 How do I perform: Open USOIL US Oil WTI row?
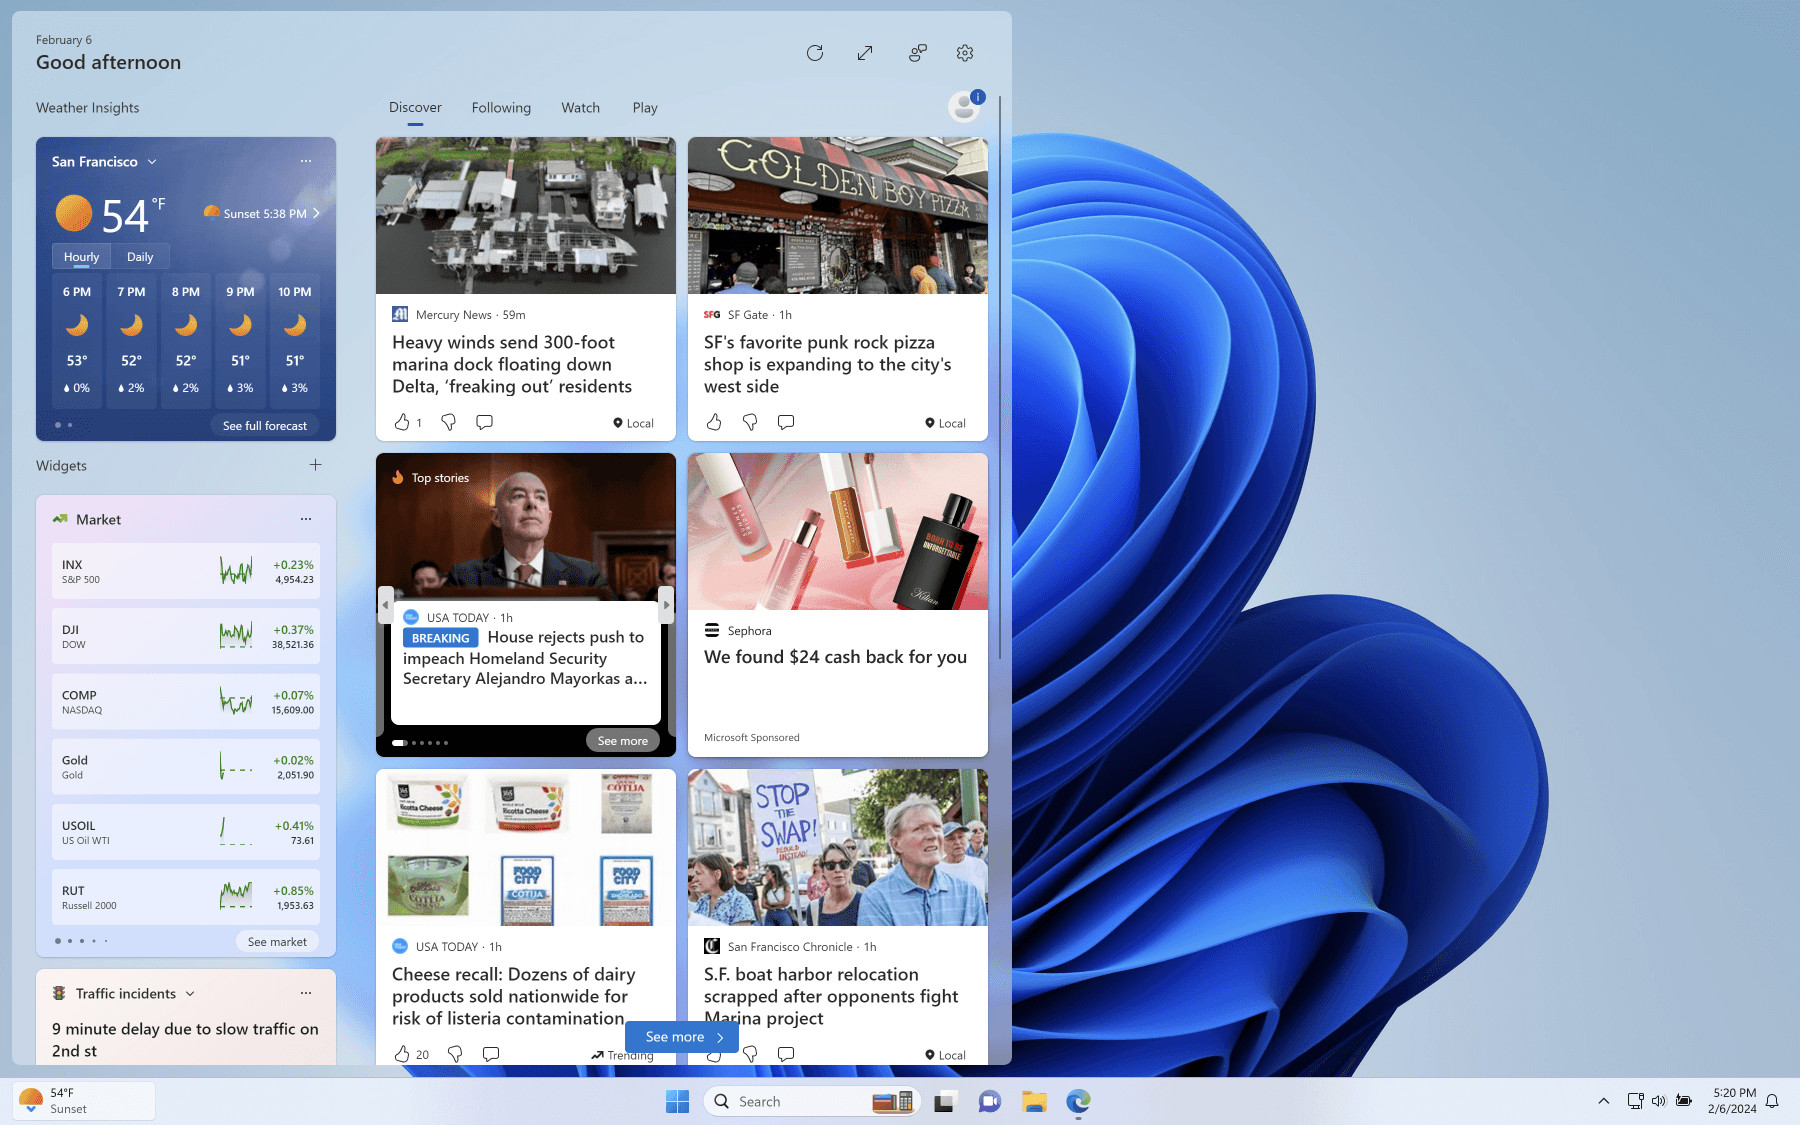click(186, 832)
